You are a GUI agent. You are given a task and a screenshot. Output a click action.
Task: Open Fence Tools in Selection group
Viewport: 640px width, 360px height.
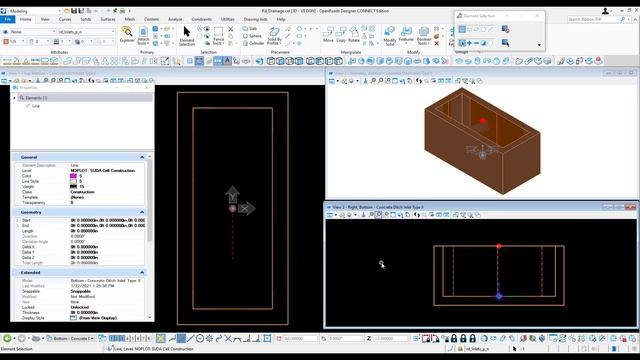click(218, 36)
